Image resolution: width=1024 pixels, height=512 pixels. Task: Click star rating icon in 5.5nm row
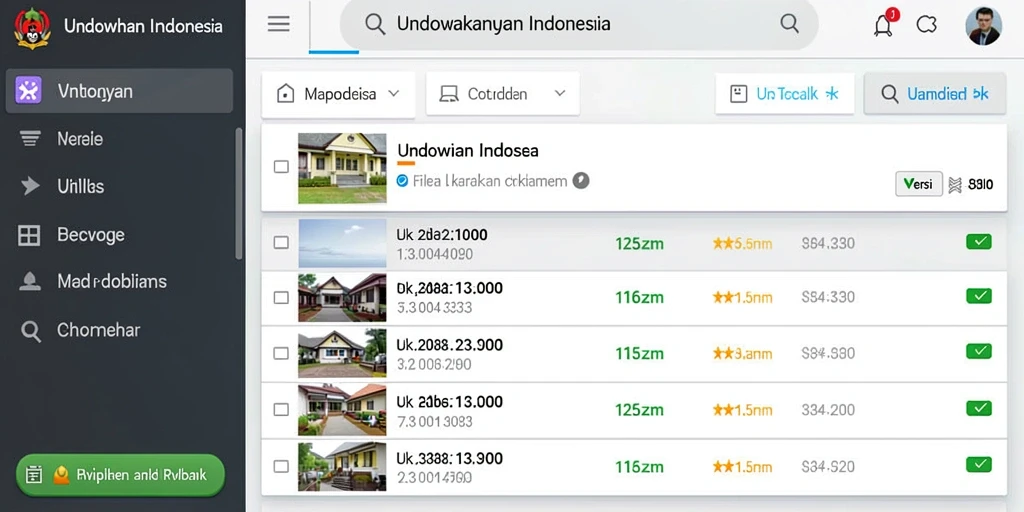(723, 244)
